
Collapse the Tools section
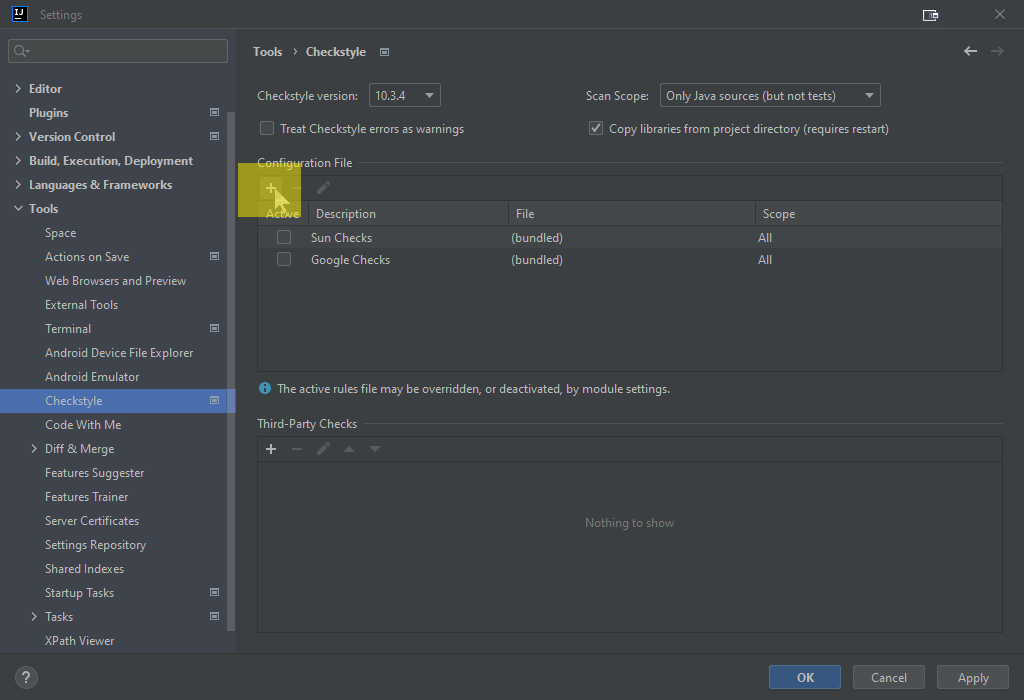(x=18, y=209)
